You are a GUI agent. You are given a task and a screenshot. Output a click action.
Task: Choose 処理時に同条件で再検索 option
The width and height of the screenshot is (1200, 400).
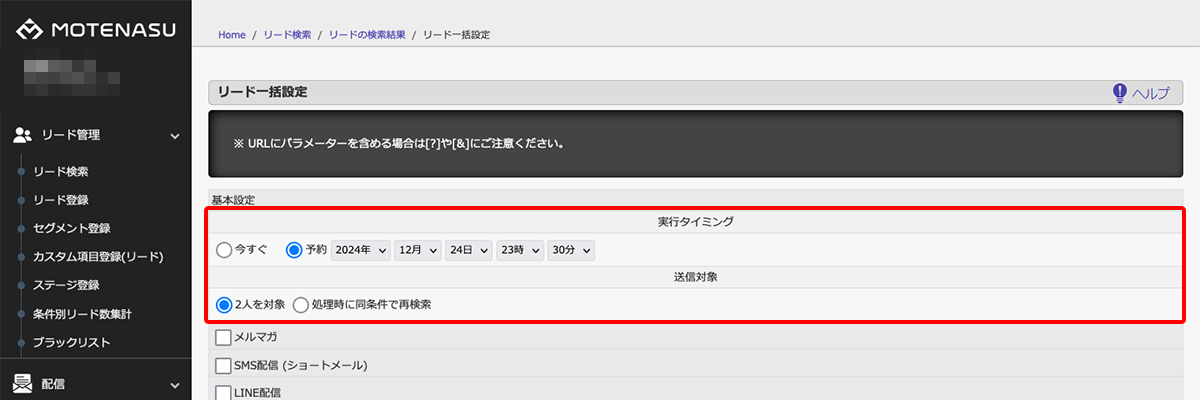click(x=300, y=304)
